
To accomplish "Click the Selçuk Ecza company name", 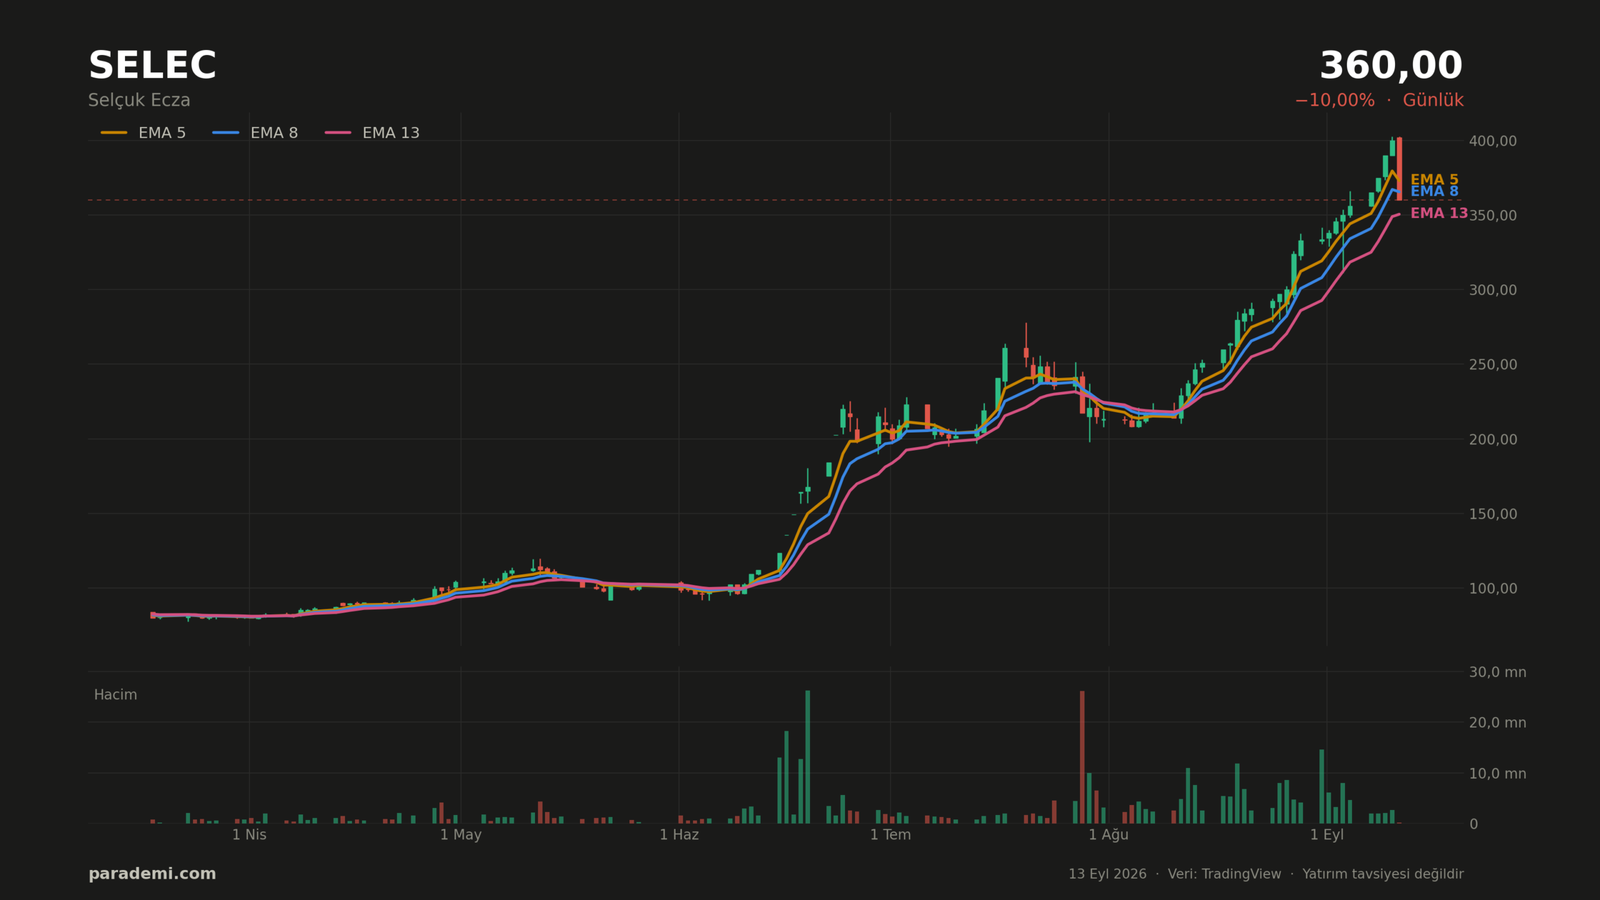I will [x=139, y=101].
